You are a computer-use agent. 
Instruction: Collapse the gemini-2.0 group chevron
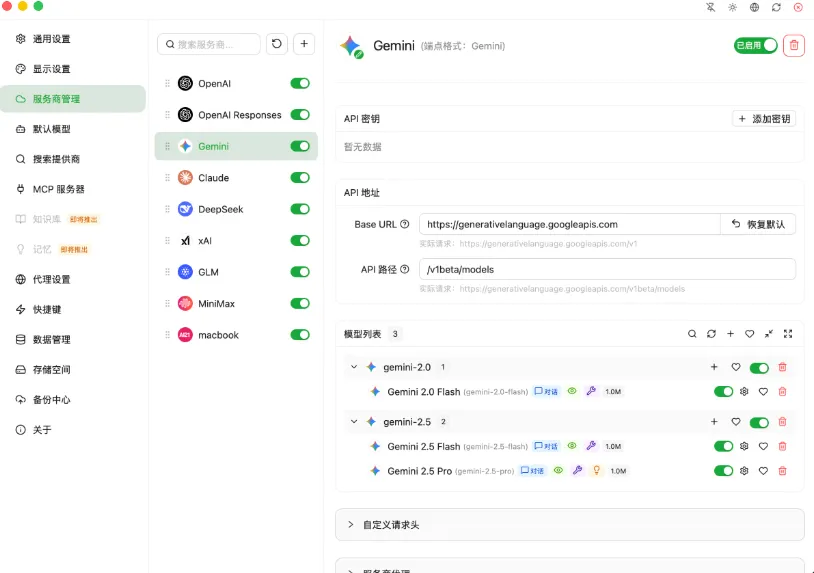point(354,367)
